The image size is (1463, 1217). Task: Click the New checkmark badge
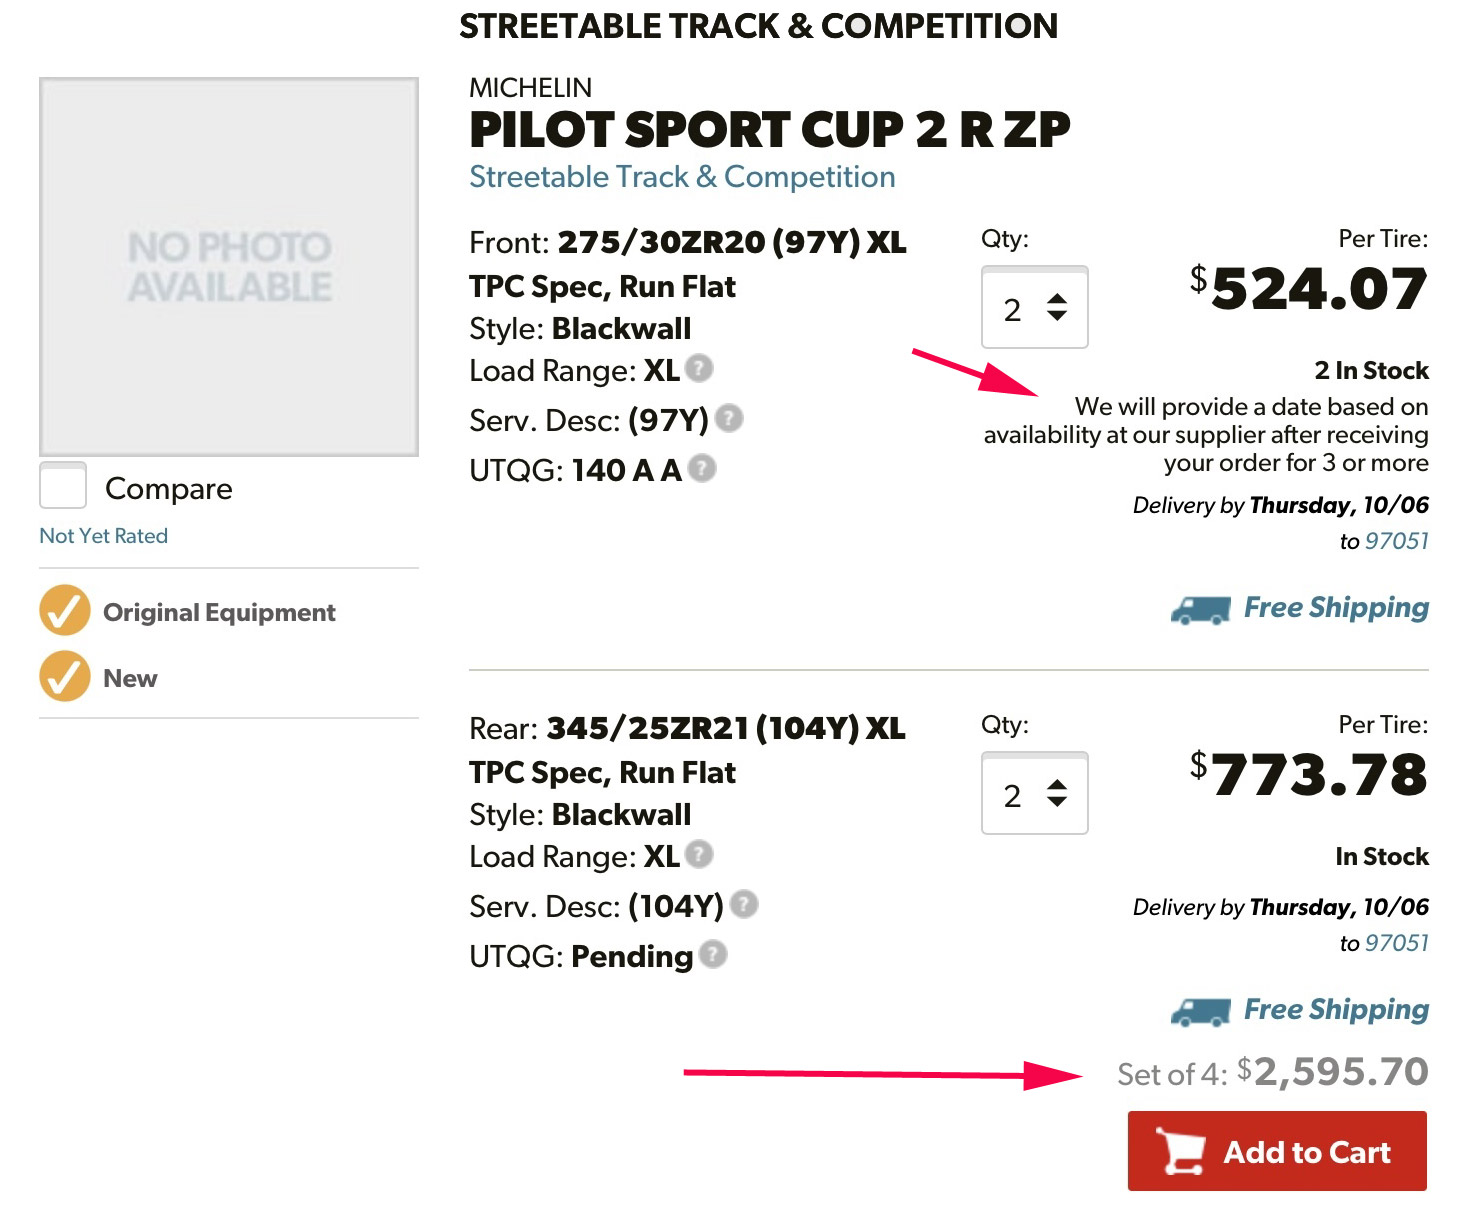click(x=65, y=677)
